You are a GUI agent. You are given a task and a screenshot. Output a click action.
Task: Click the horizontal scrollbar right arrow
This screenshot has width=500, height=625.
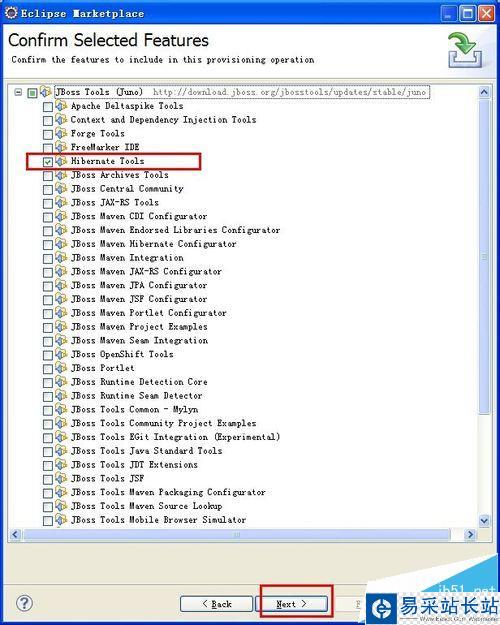[470, 535]
